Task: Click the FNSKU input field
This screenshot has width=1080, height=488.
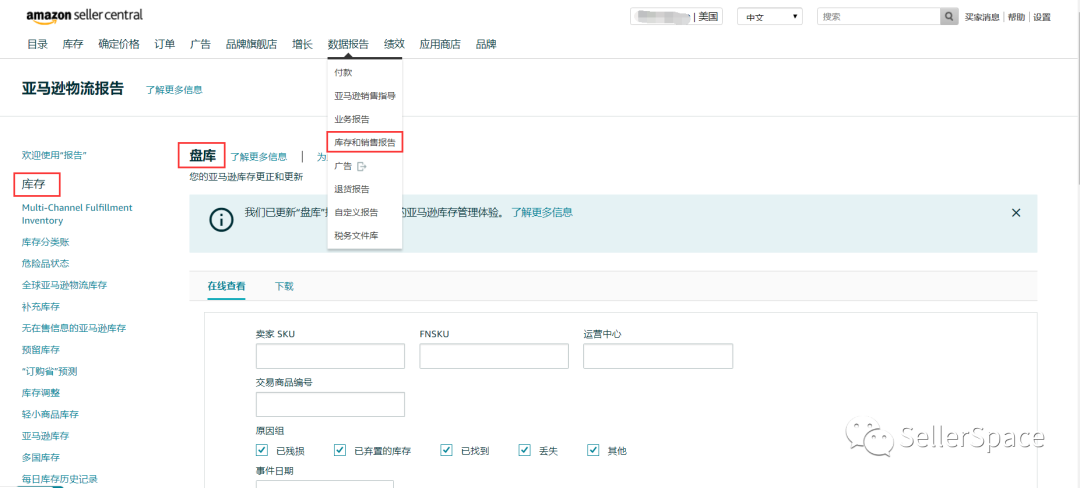Action: pos(494,357)
